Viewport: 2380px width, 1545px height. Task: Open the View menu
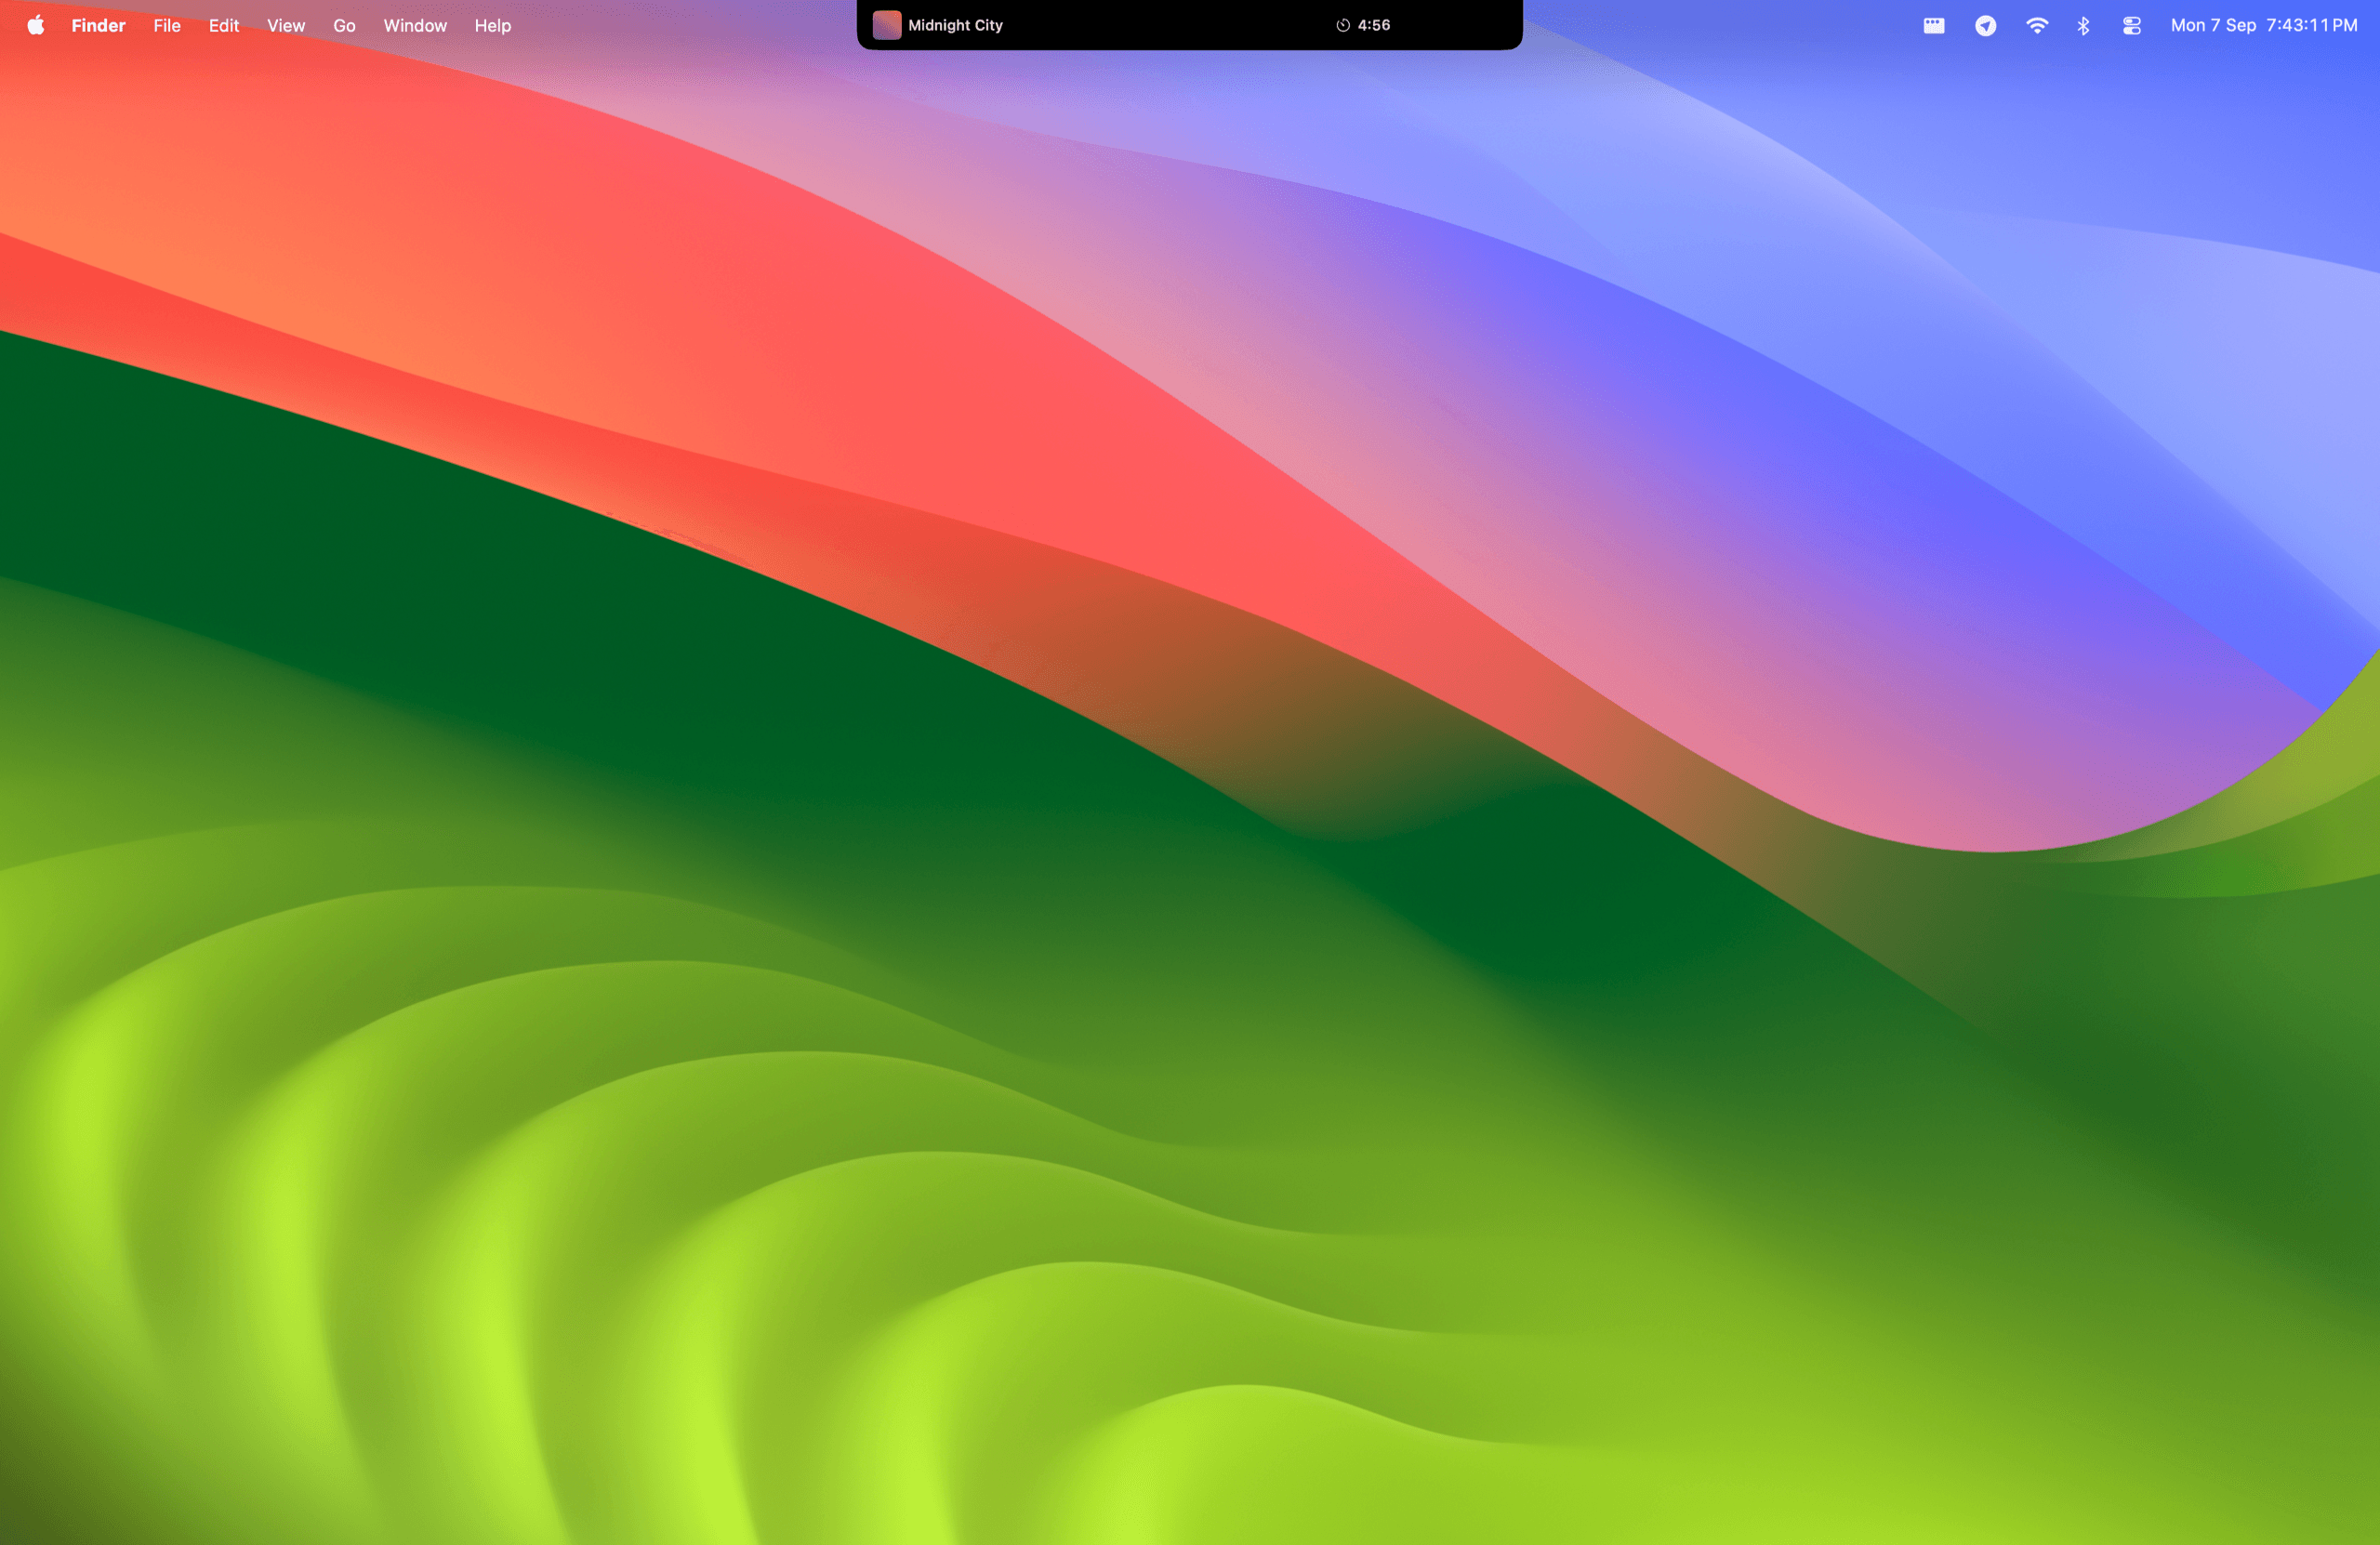point(286,25)
